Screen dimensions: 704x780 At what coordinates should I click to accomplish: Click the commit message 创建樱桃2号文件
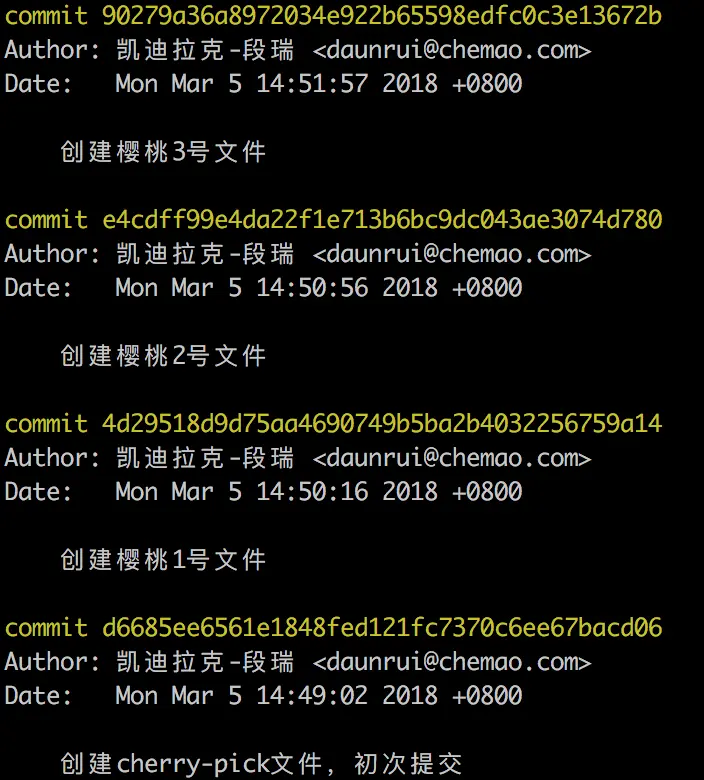click(x=163, y=356)
